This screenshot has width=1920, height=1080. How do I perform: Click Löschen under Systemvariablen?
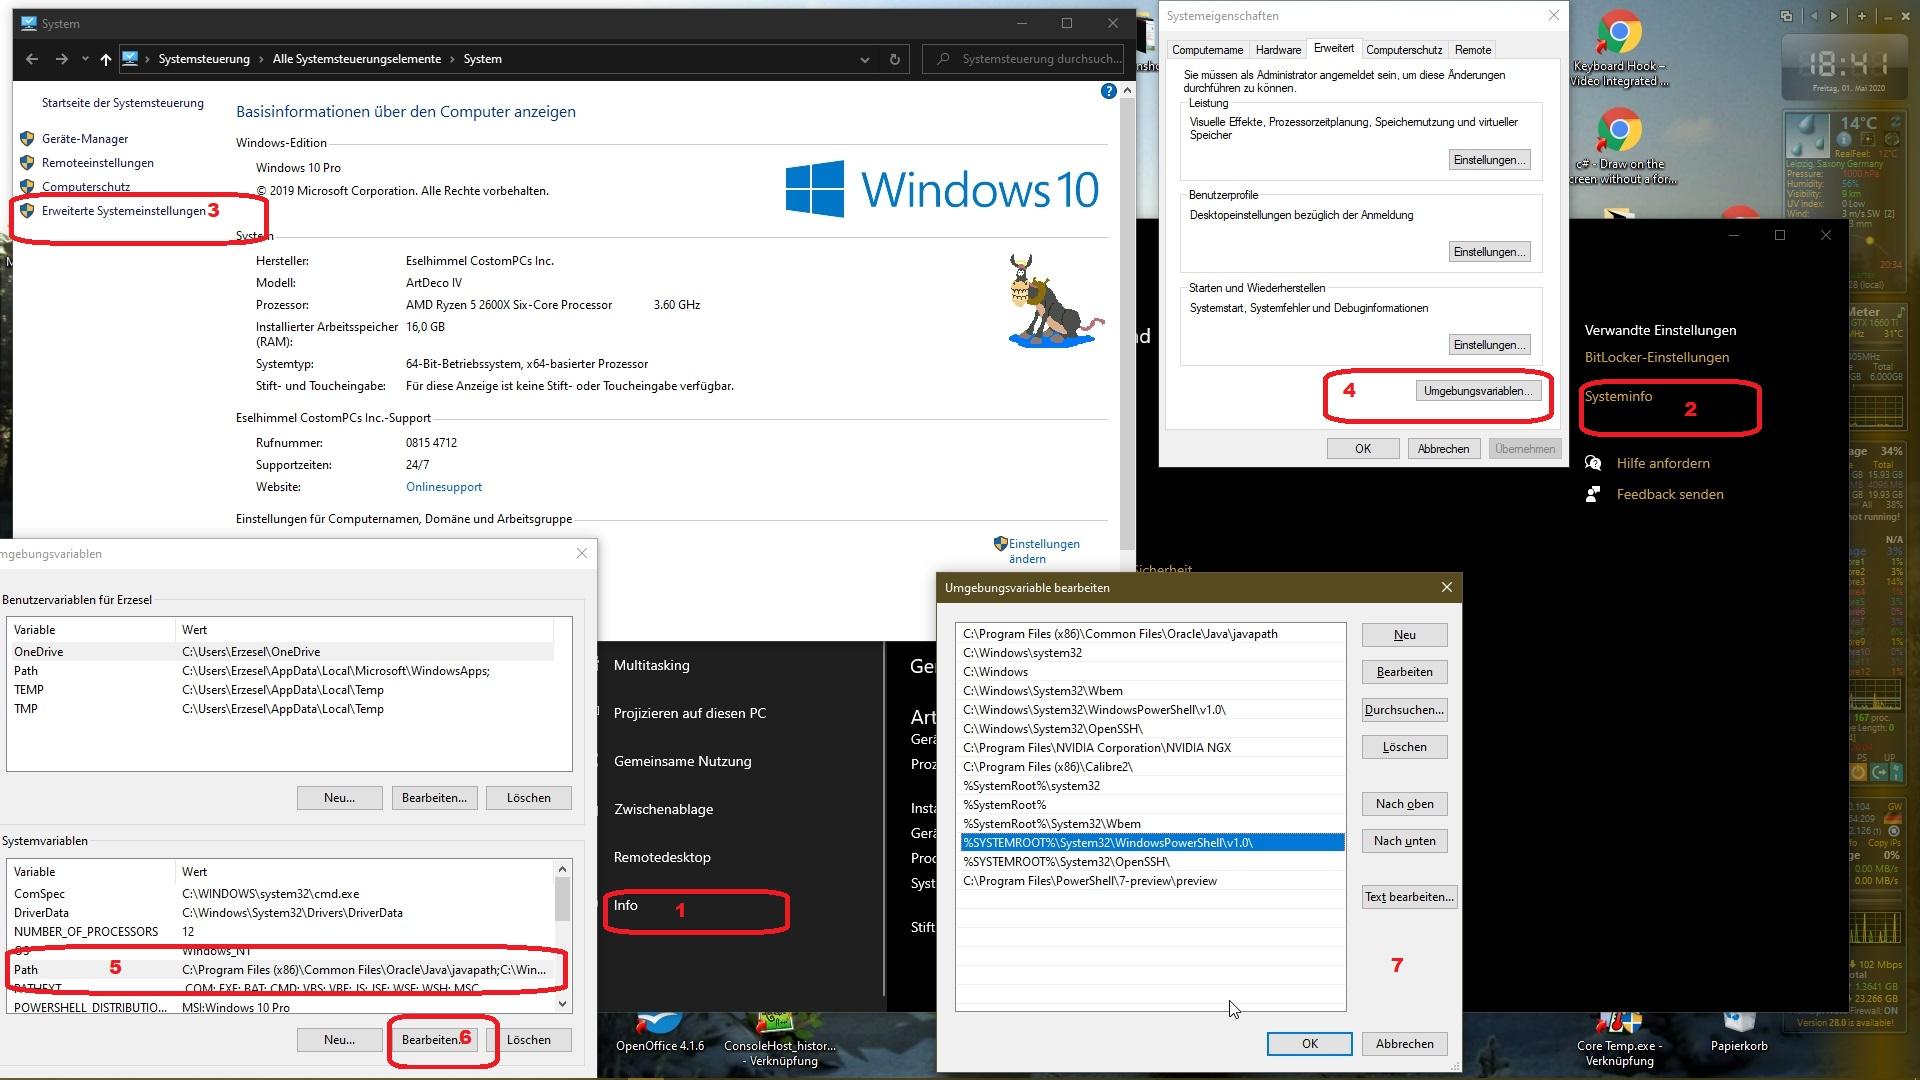coord(528,1040)
